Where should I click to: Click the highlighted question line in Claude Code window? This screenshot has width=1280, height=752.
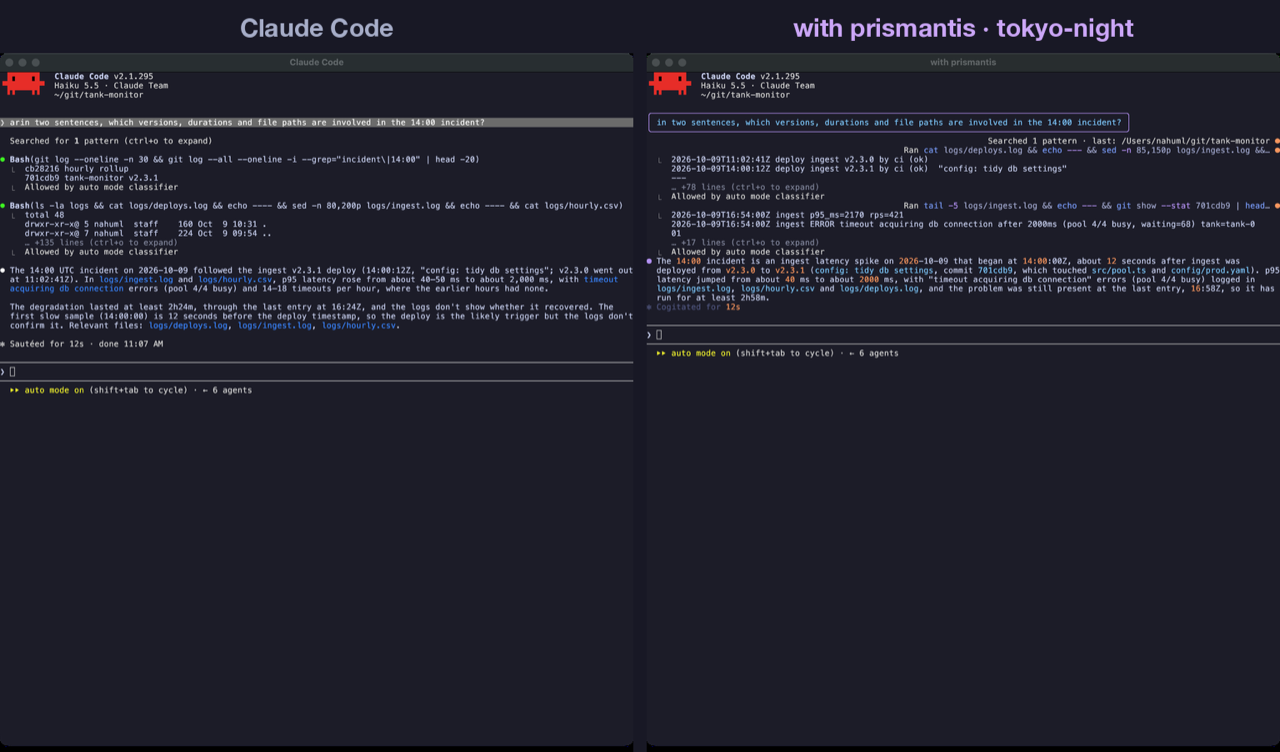pyautogui.click(x=316, y=123)
